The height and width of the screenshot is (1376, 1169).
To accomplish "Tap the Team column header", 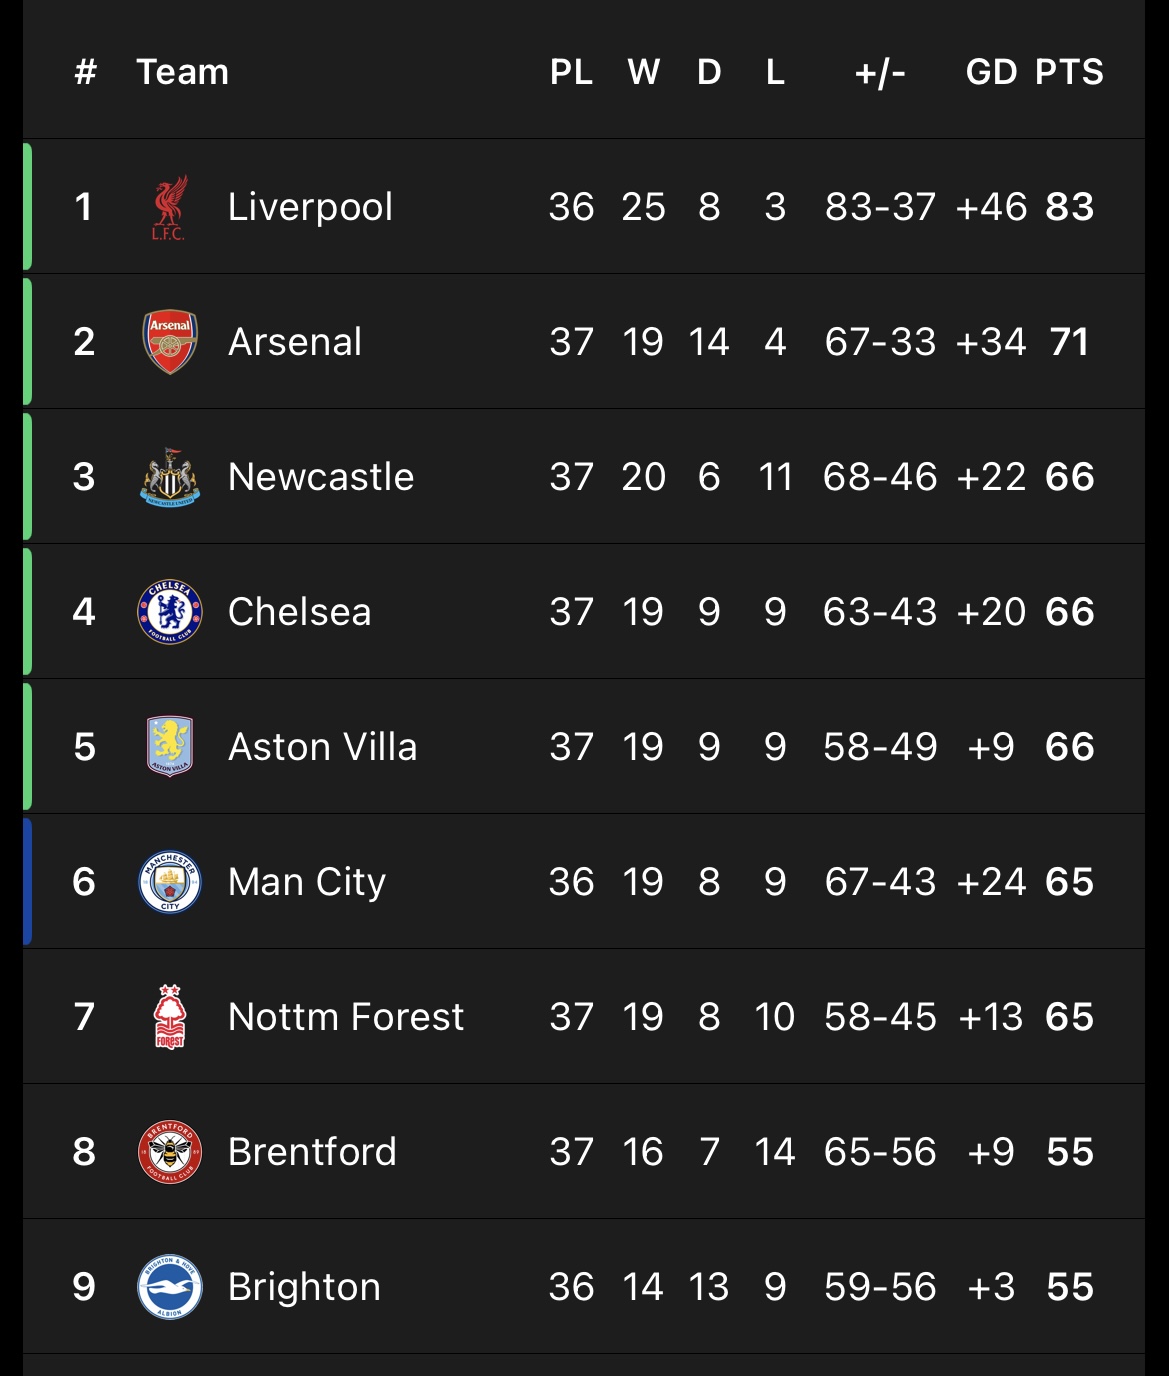I will 182,72.
